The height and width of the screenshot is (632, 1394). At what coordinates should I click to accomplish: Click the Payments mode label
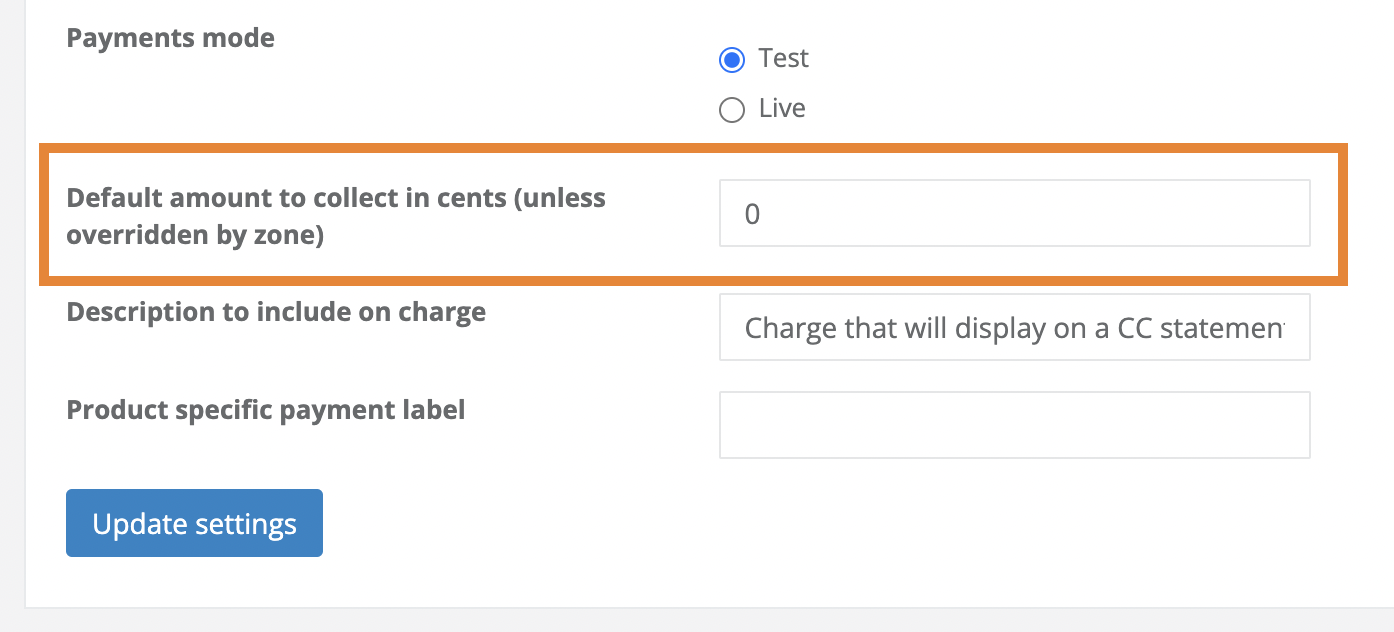tap(170, 37)
